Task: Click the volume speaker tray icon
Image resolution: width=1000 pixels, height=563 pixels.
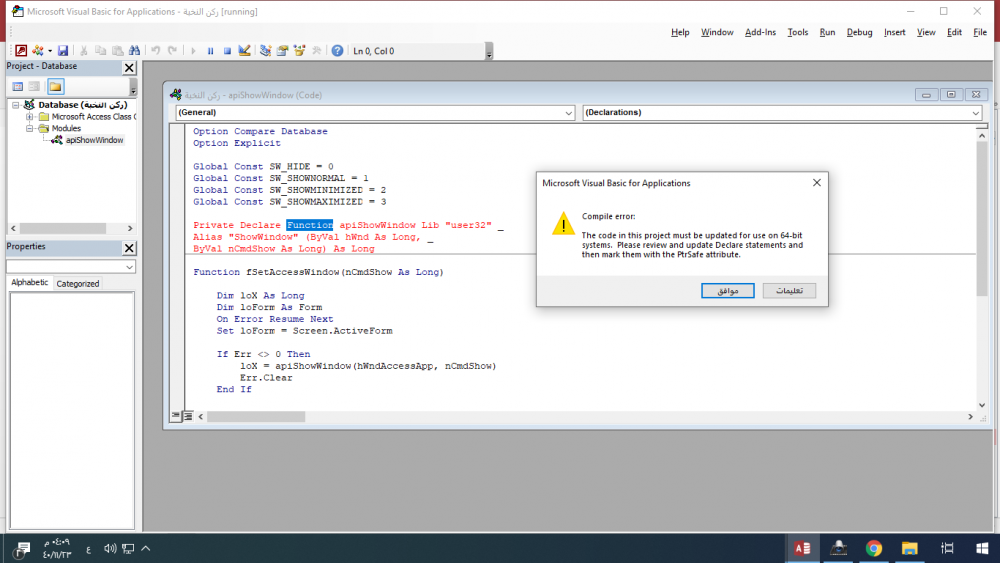Action: point(110,548)
